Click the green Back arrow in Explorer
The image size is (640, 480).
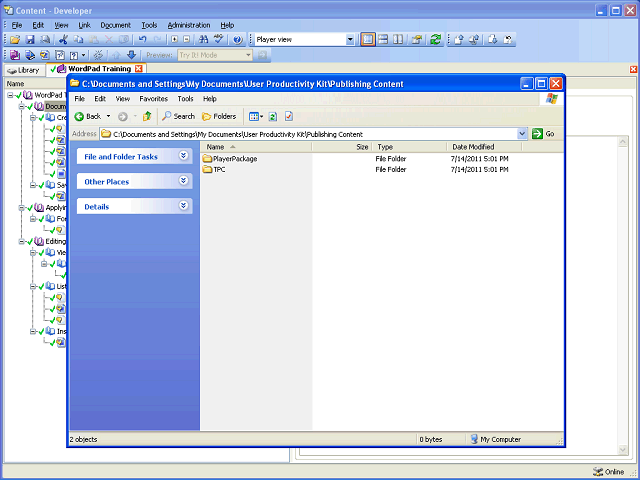79,116
